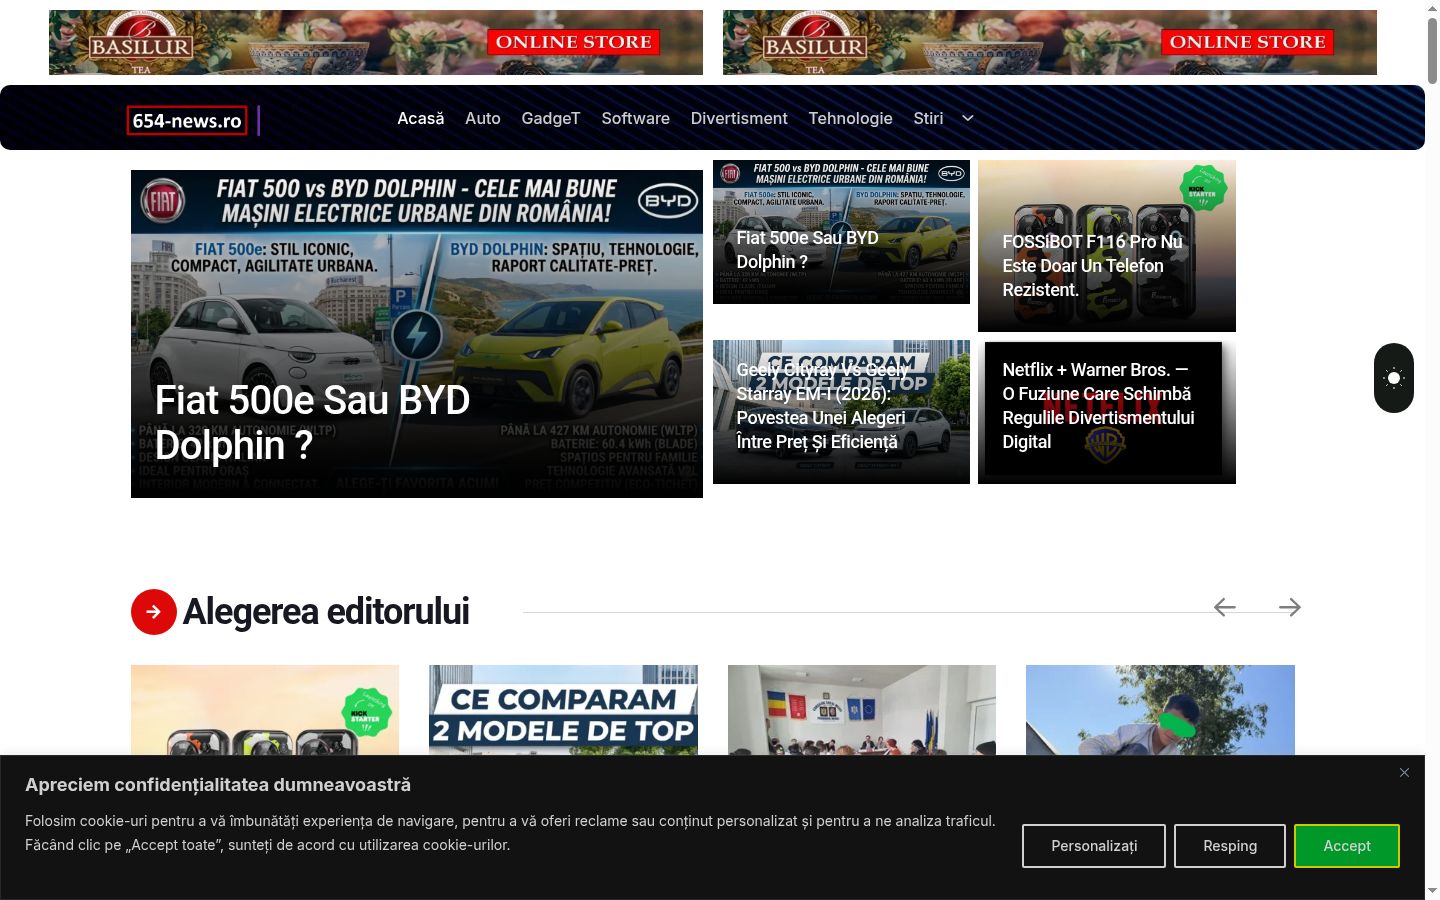The image size is (1440, 900).
Task: Read the FOSSiBOT F116 Pro article
Action: click(1107, 246)
